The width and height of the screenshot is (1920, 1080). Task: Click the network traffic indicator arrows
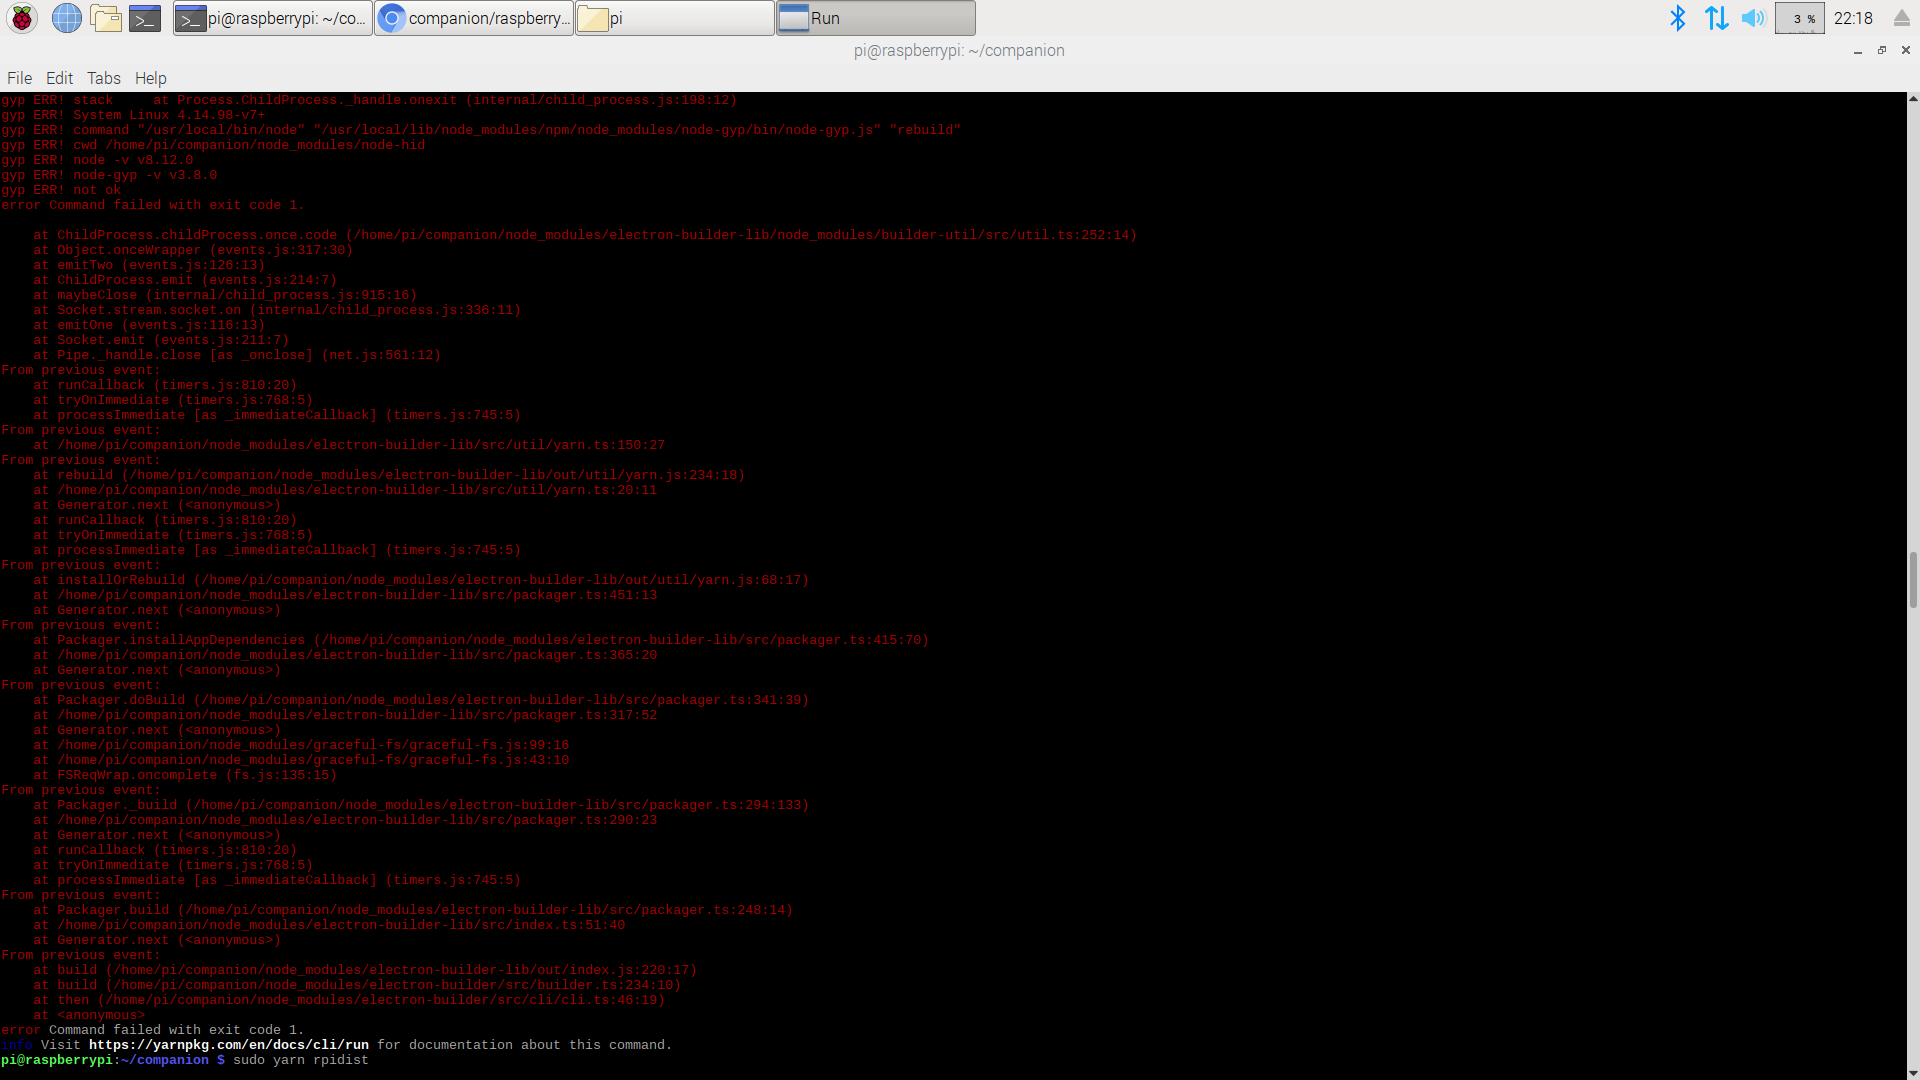(1716, 17)
